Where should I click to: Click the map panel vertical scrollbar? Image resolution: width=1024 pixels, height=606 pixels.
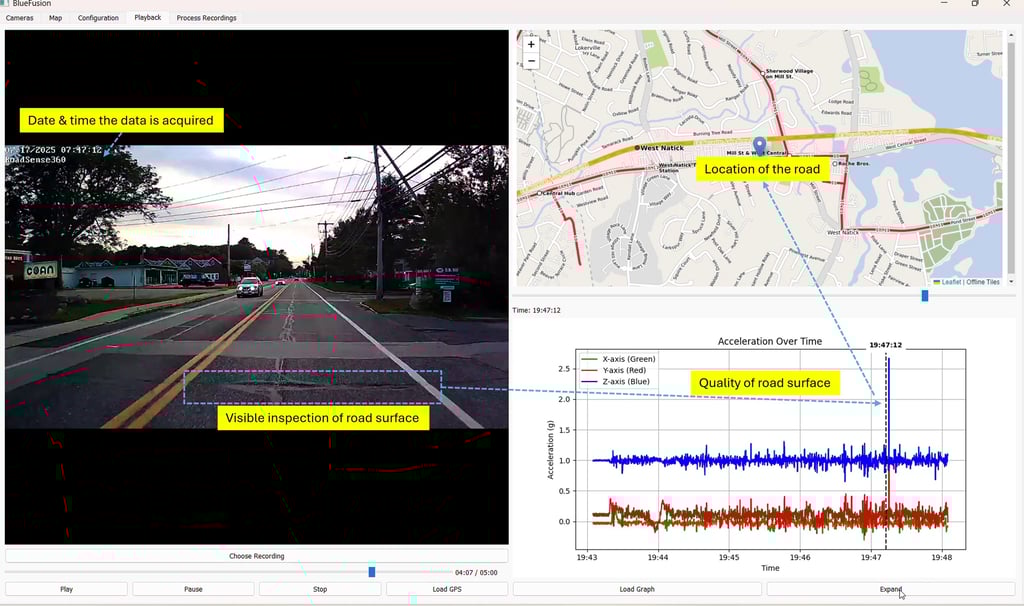click(1011, 157)
